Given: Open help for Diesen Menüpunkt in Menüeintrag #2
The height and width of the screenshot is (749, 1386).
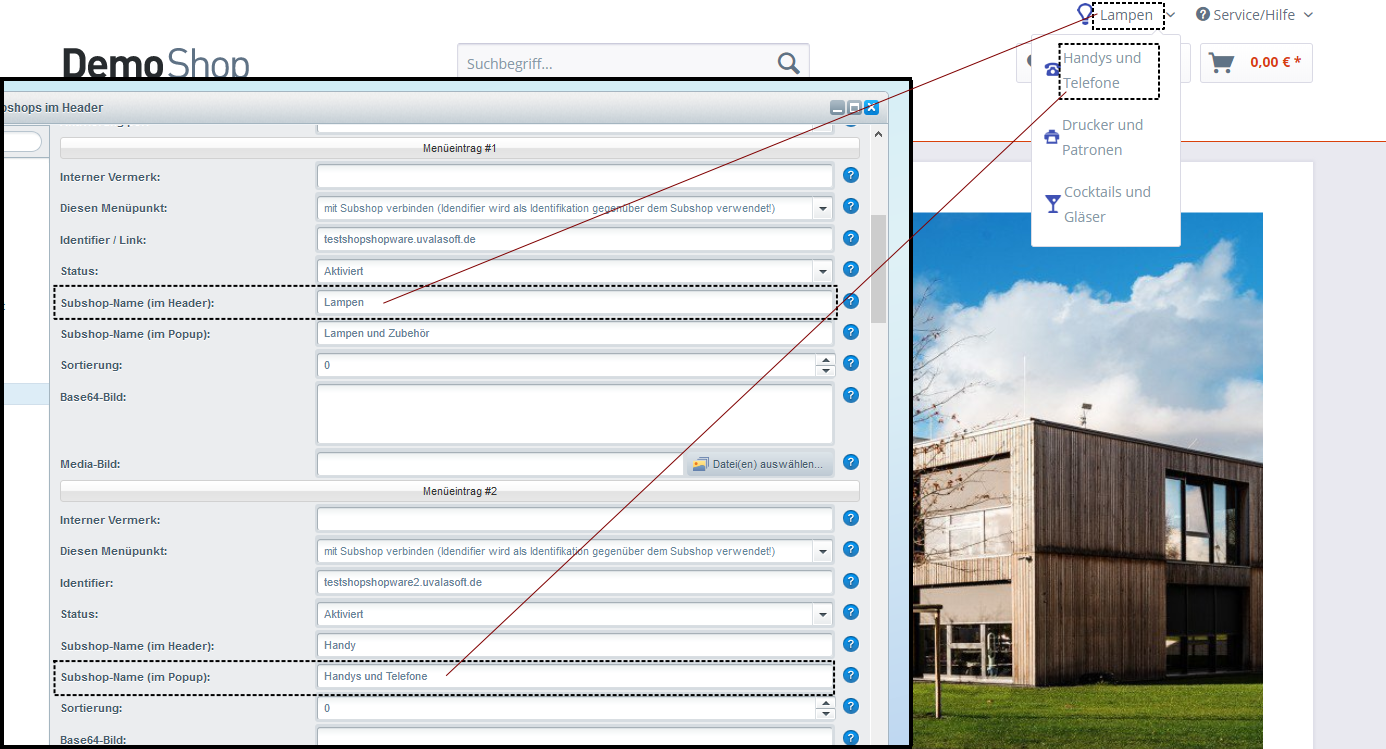Looking at the screenshot, I should coord(851,549).
